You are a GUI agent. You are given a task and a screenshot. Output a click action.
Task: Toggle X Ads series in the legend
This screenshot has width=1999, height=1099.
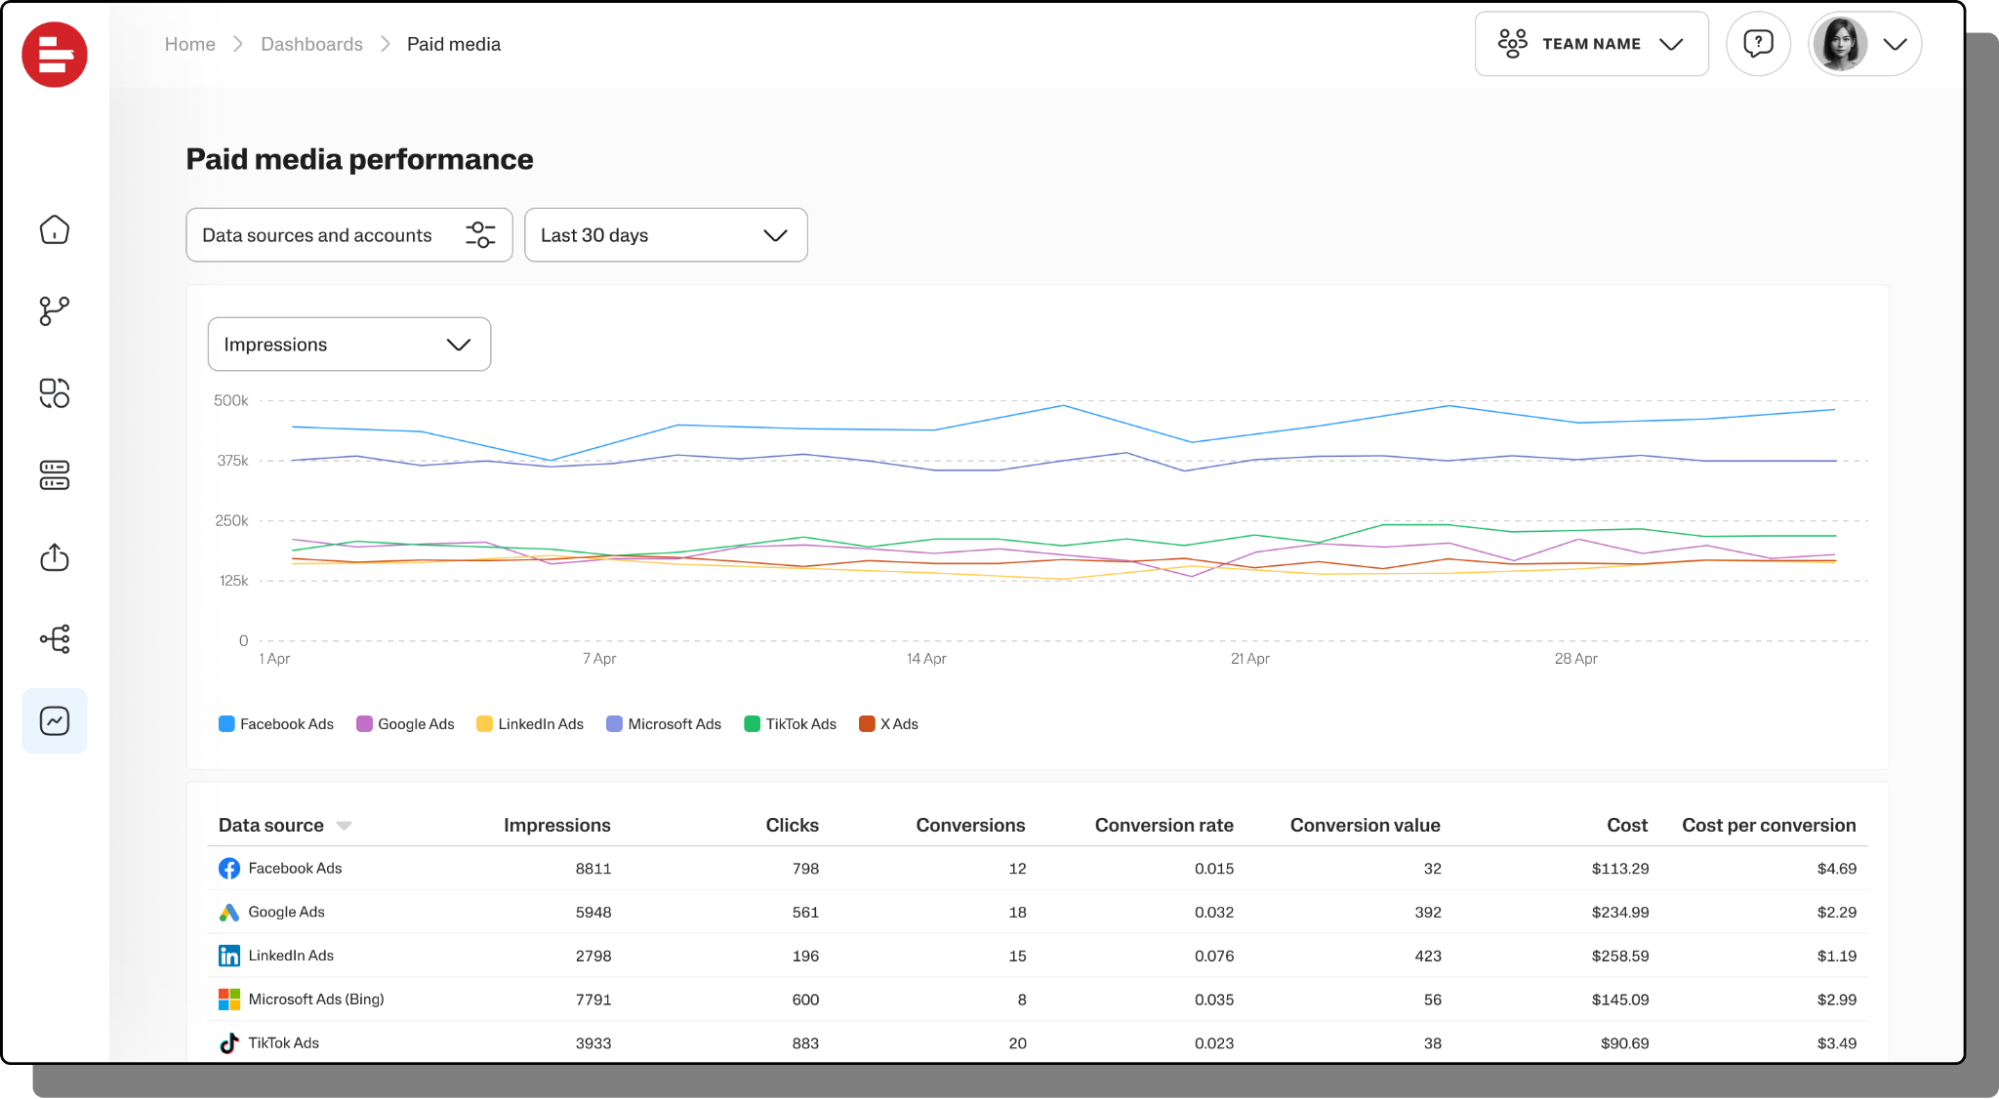tap(888, 723)
